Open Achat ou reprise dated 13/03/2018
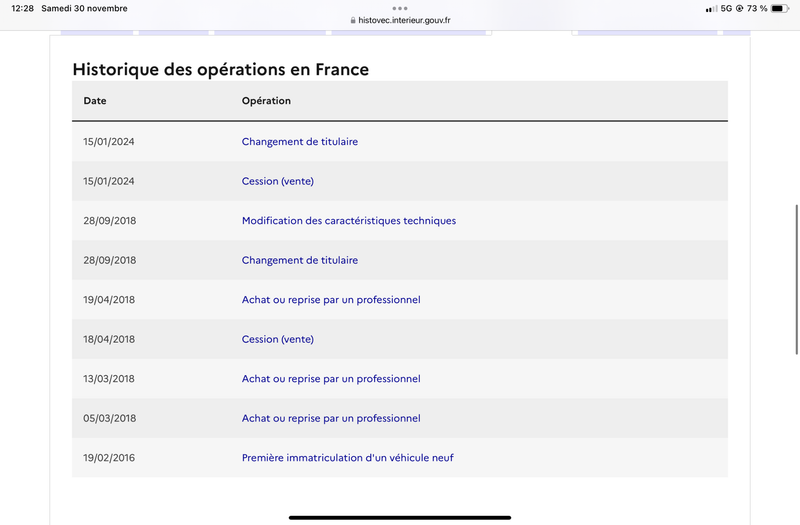This screenshot has height=525, width=800. [331, 379]
